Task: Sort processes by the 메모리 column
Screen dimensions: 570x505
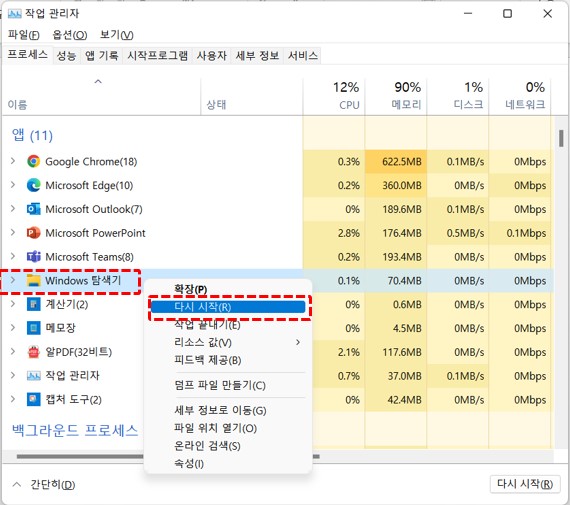Action: pyautogui.click(x=396, y=97)
